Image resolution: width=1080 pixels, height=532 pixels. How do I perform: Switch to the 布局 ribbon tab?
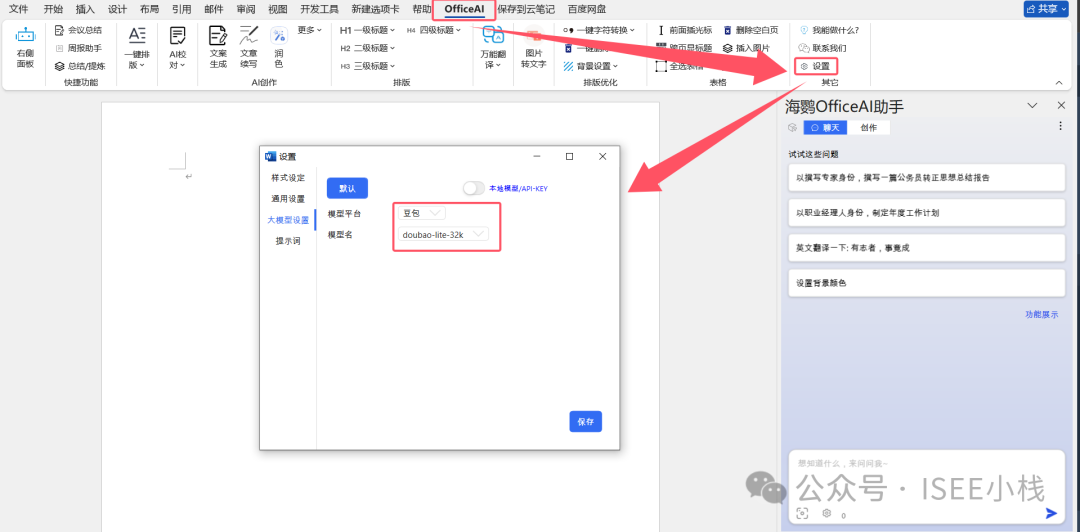point(149,10)
